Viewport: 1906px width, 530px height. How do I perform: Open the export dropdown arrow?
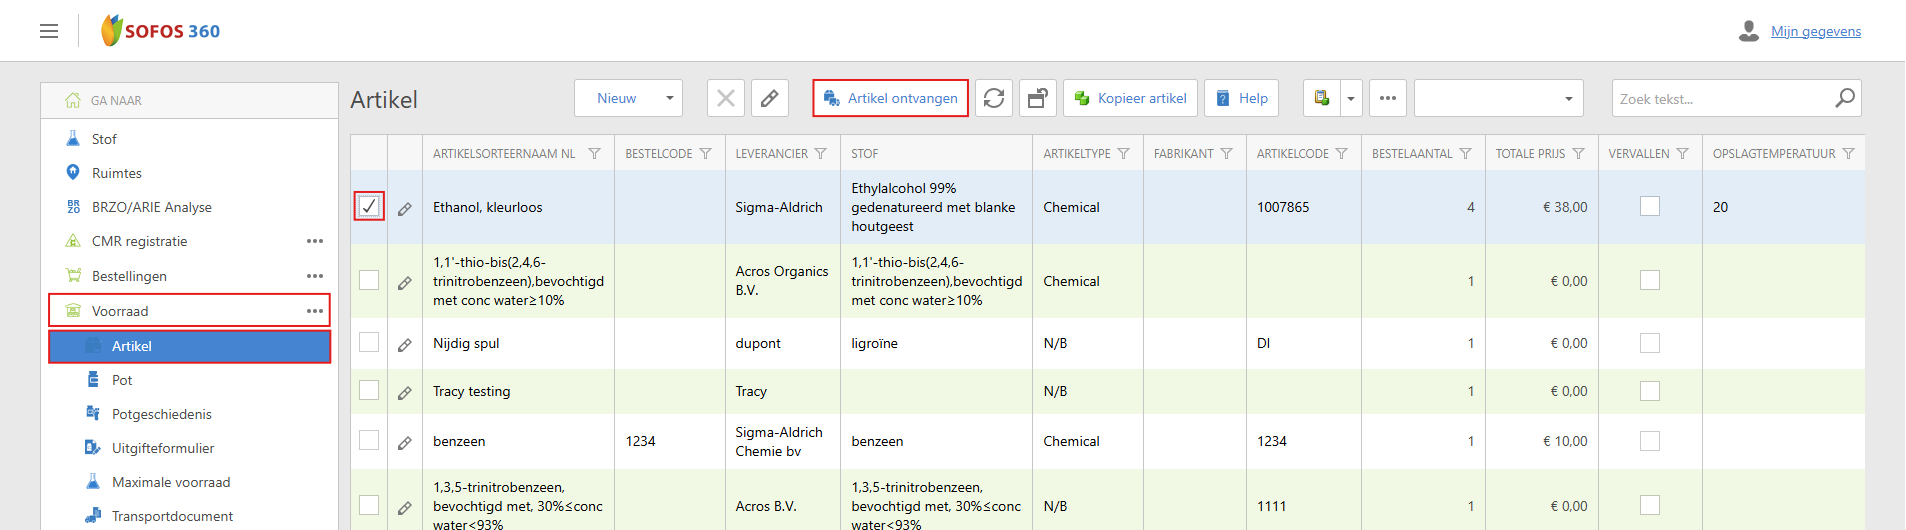(1351, 98)
